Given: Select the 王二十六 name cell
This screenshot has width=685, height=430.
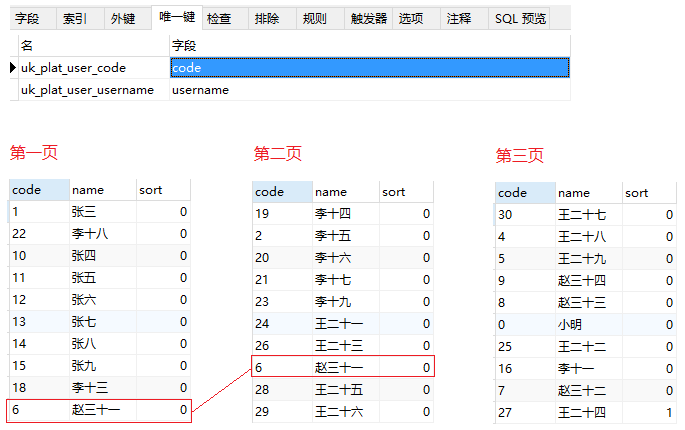Looking at the screenshot, I should coord(346,412).
